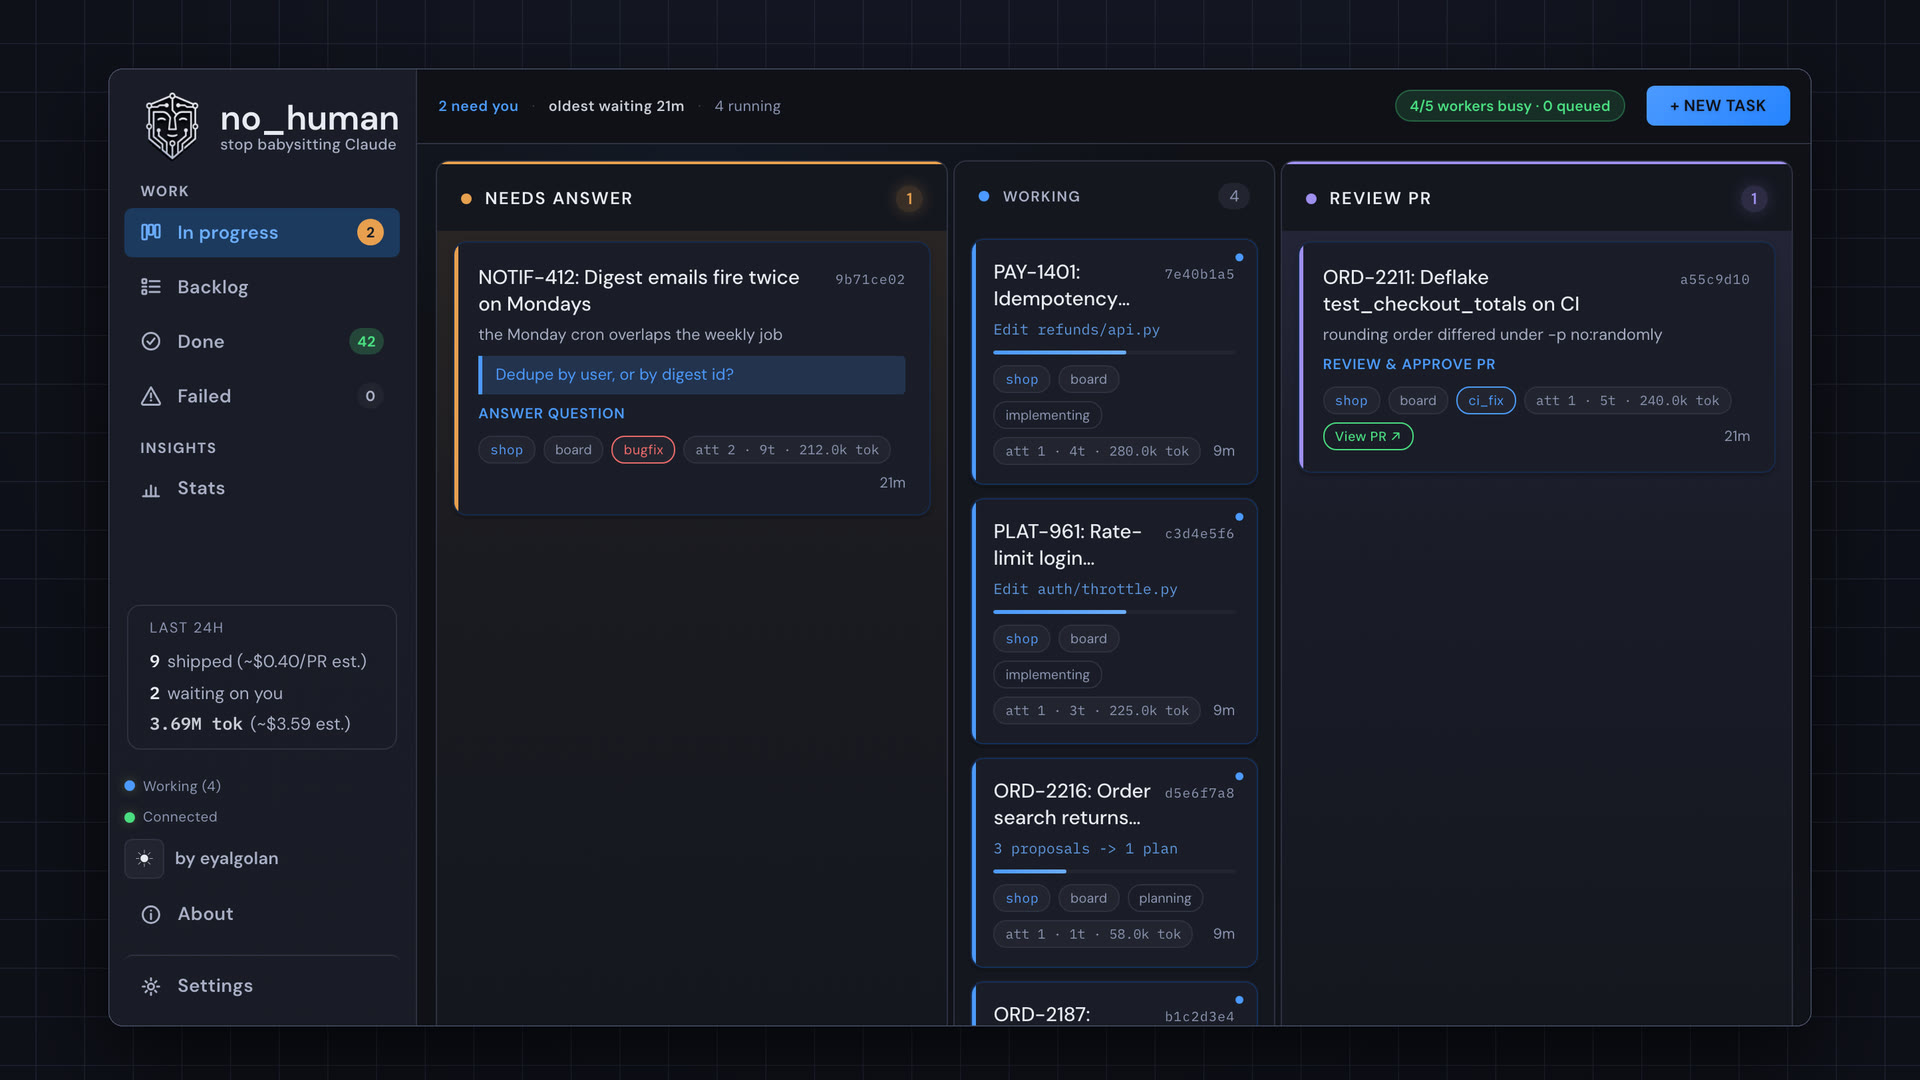Click the implementing tag on PLAT-961
Screen dimensions: 1920x1080
[1047, 675]
